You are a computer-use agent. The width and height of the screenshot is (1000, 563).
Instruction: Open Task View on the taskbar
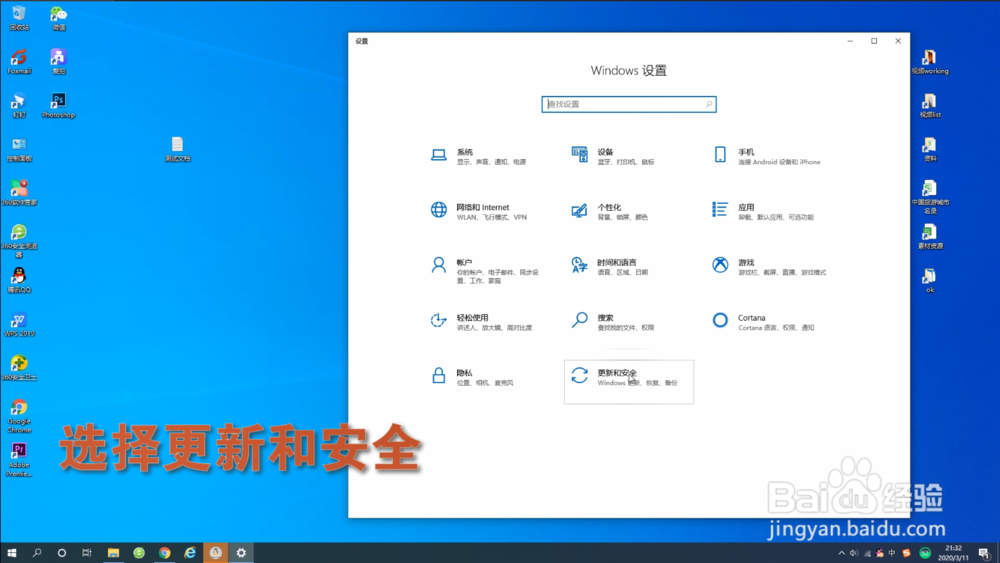pos(87,553)
